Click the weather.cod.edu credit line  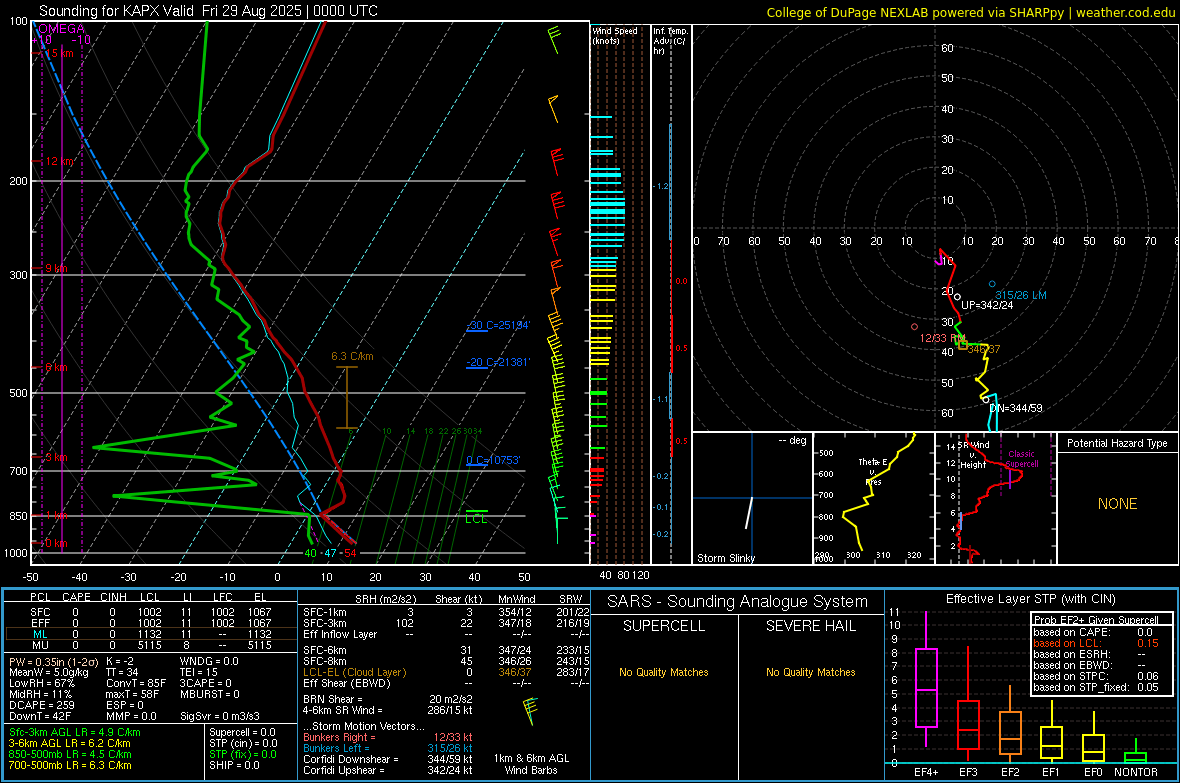pos(970,12)
